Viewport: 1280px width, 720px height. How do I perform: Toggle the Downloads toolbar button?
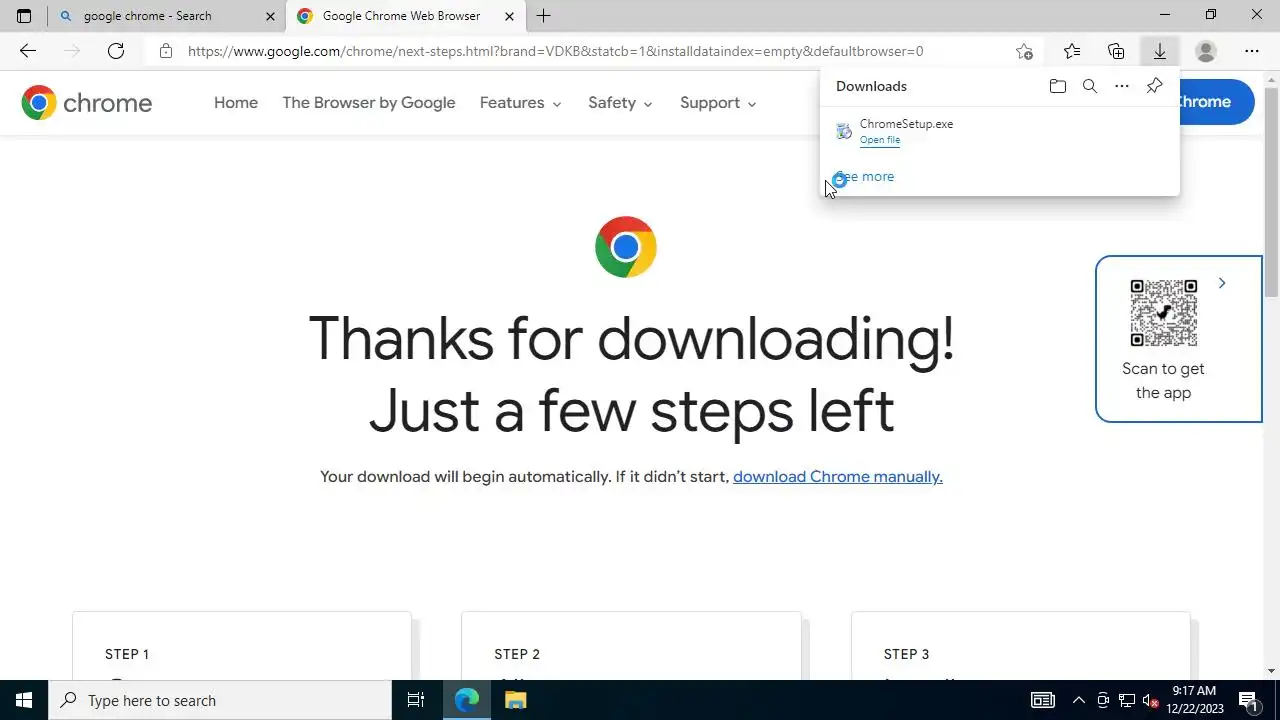tap(1160, 51)
